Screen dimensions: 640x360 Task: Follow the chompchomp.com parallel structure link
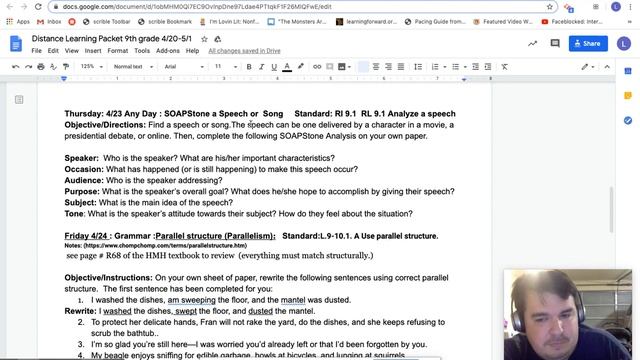pos(165,245)
